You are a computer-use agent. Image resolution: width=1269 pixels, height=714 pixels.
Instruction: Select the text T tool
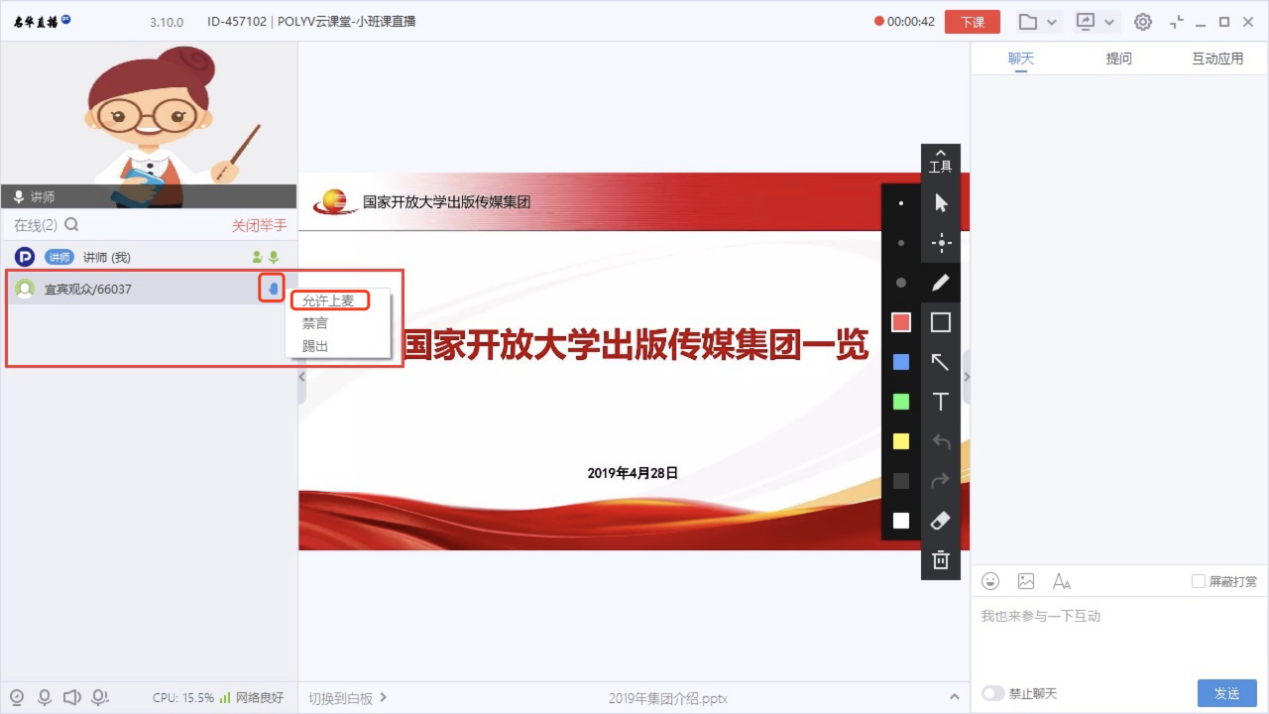tap(940, 402)
